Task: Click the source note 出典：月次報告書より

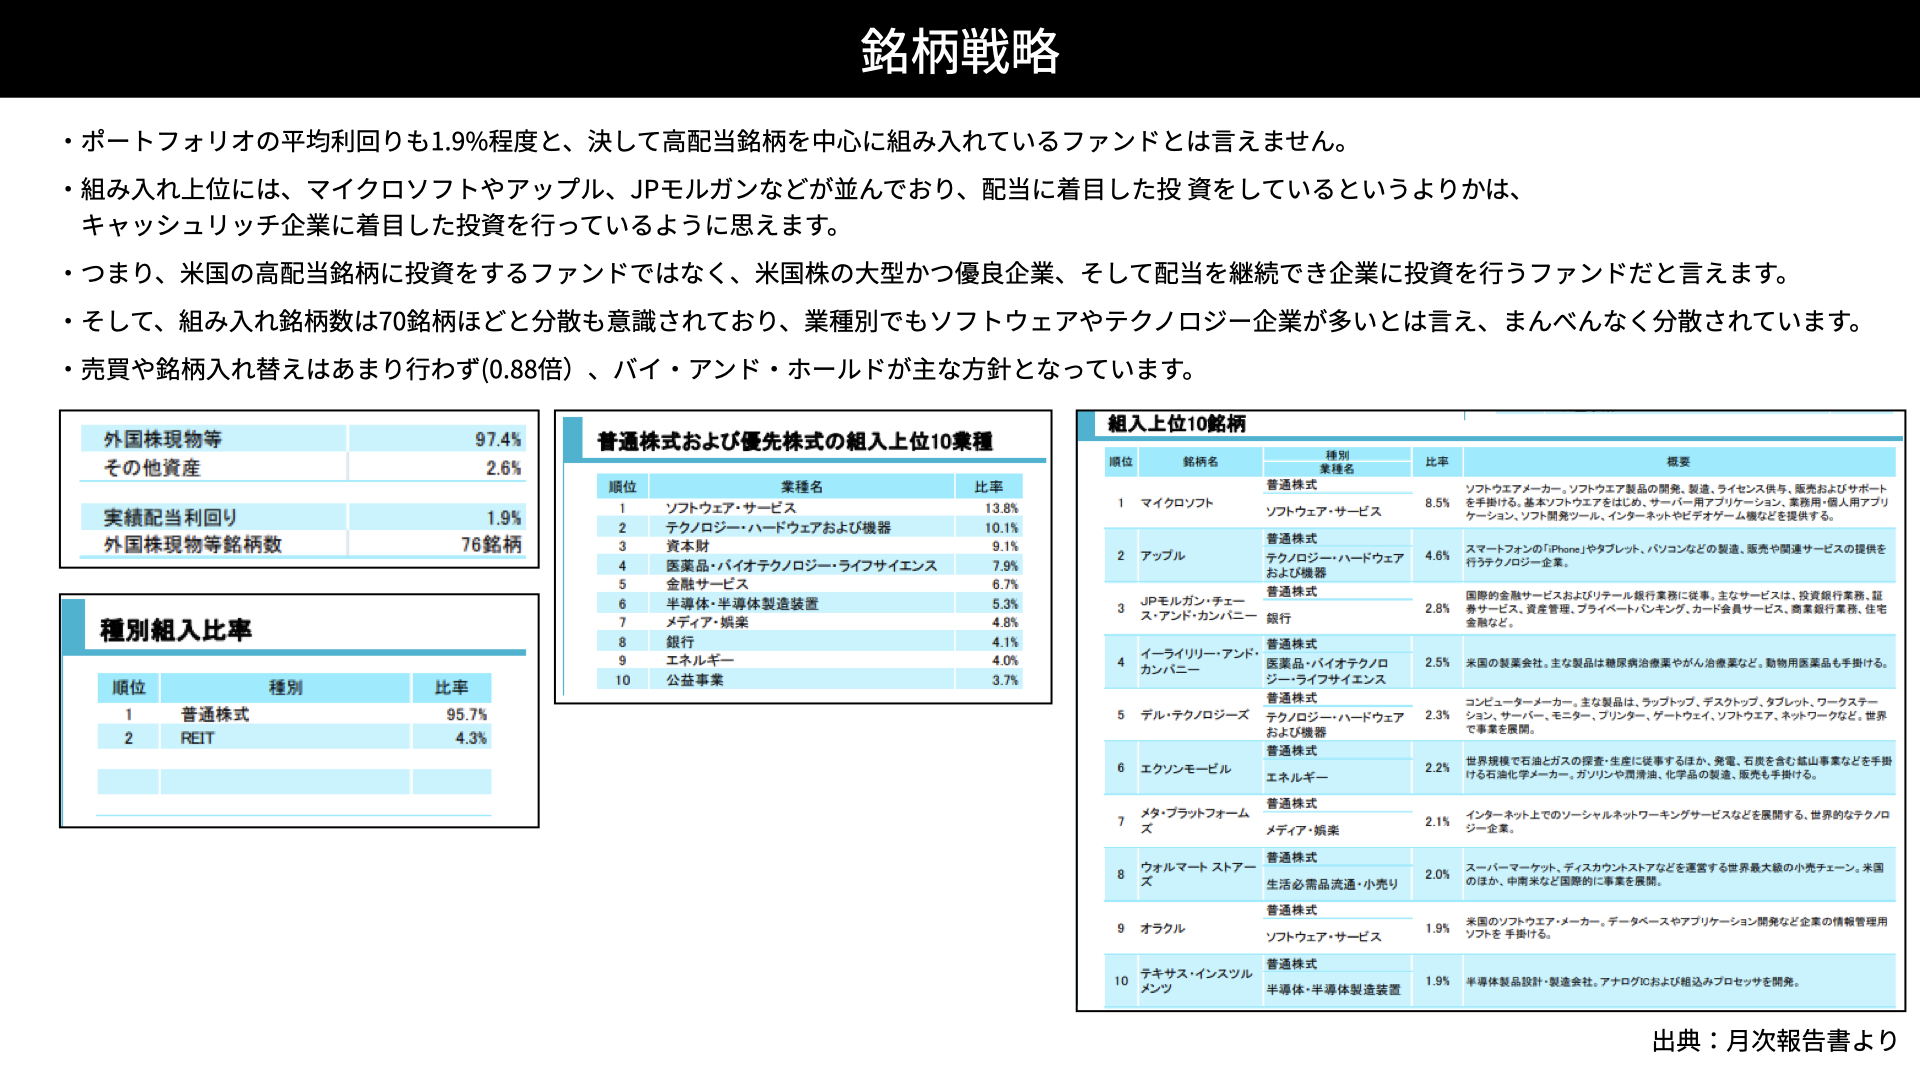Action: tap(1775, 1041)
